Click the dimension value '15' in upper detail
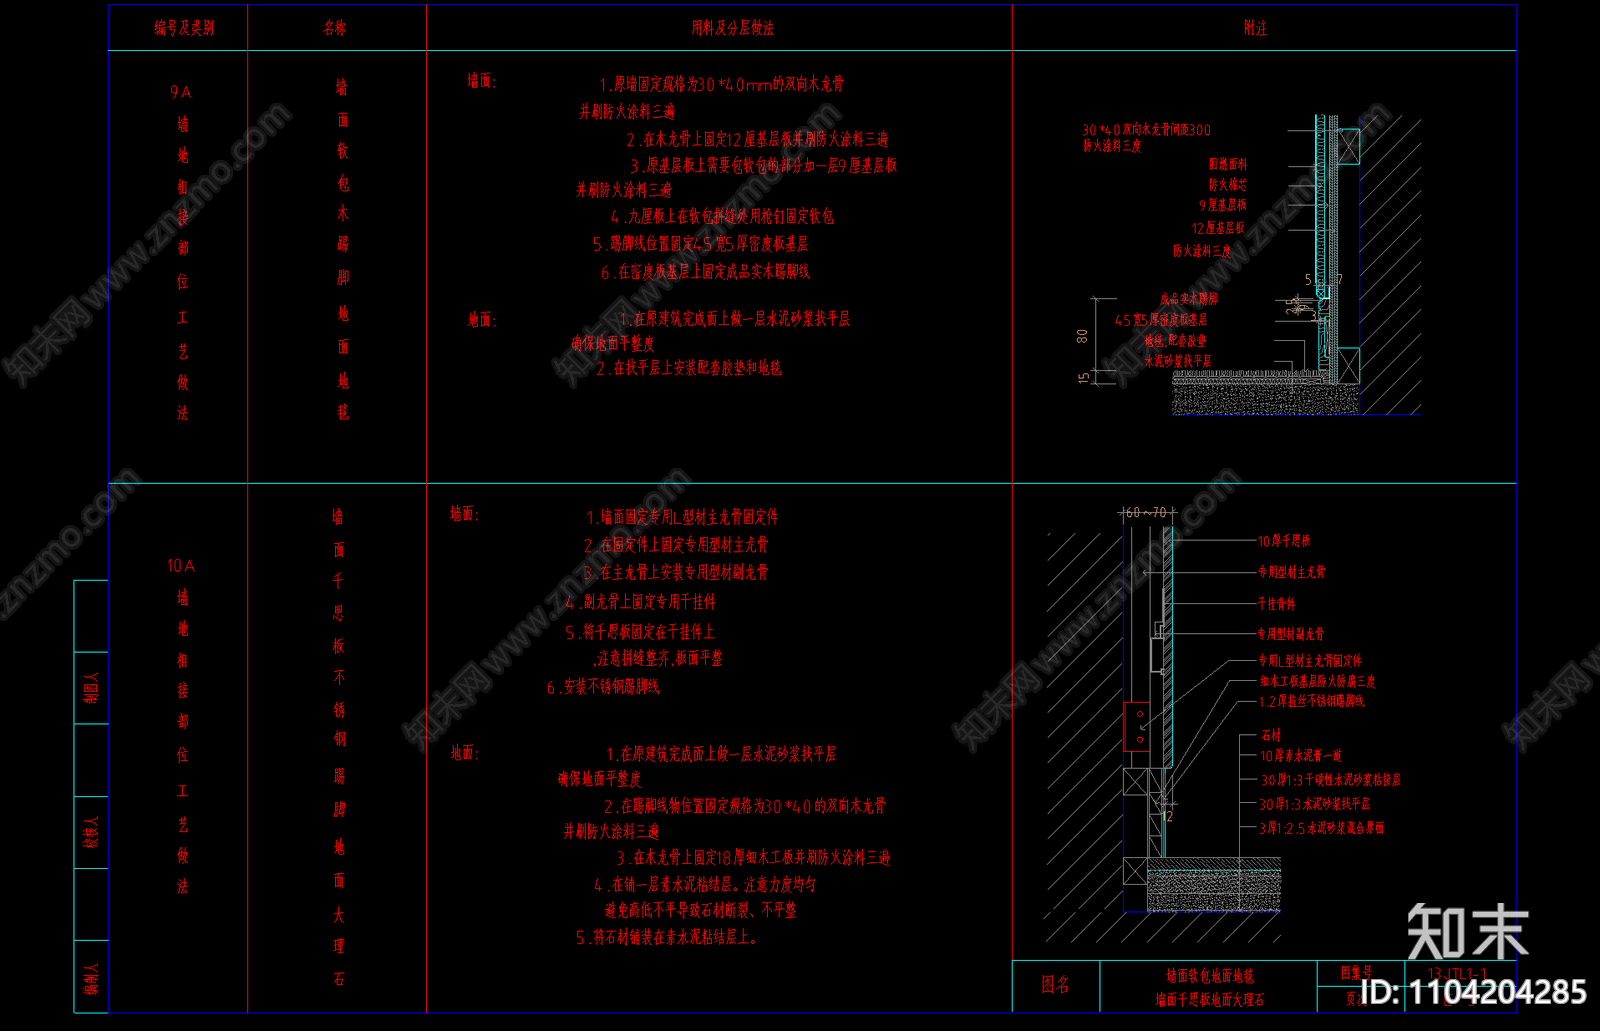Screen dimensions: 1600x1031 tap(1083, 377)
